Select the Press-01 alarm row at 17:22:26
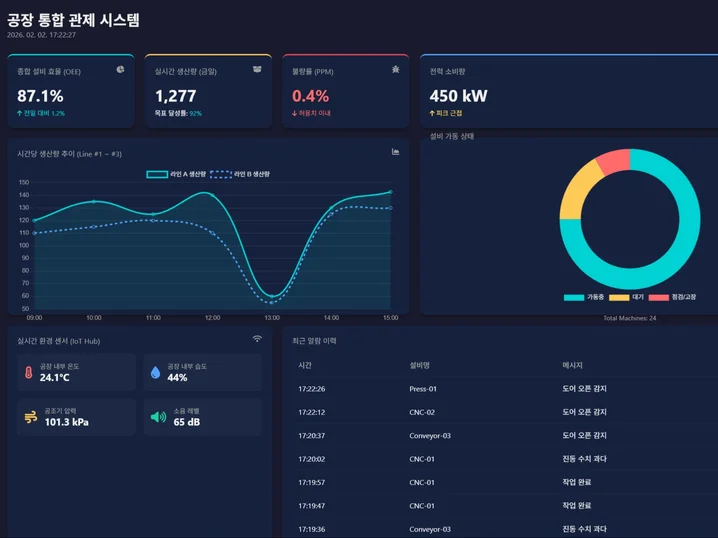 point(500,388)
